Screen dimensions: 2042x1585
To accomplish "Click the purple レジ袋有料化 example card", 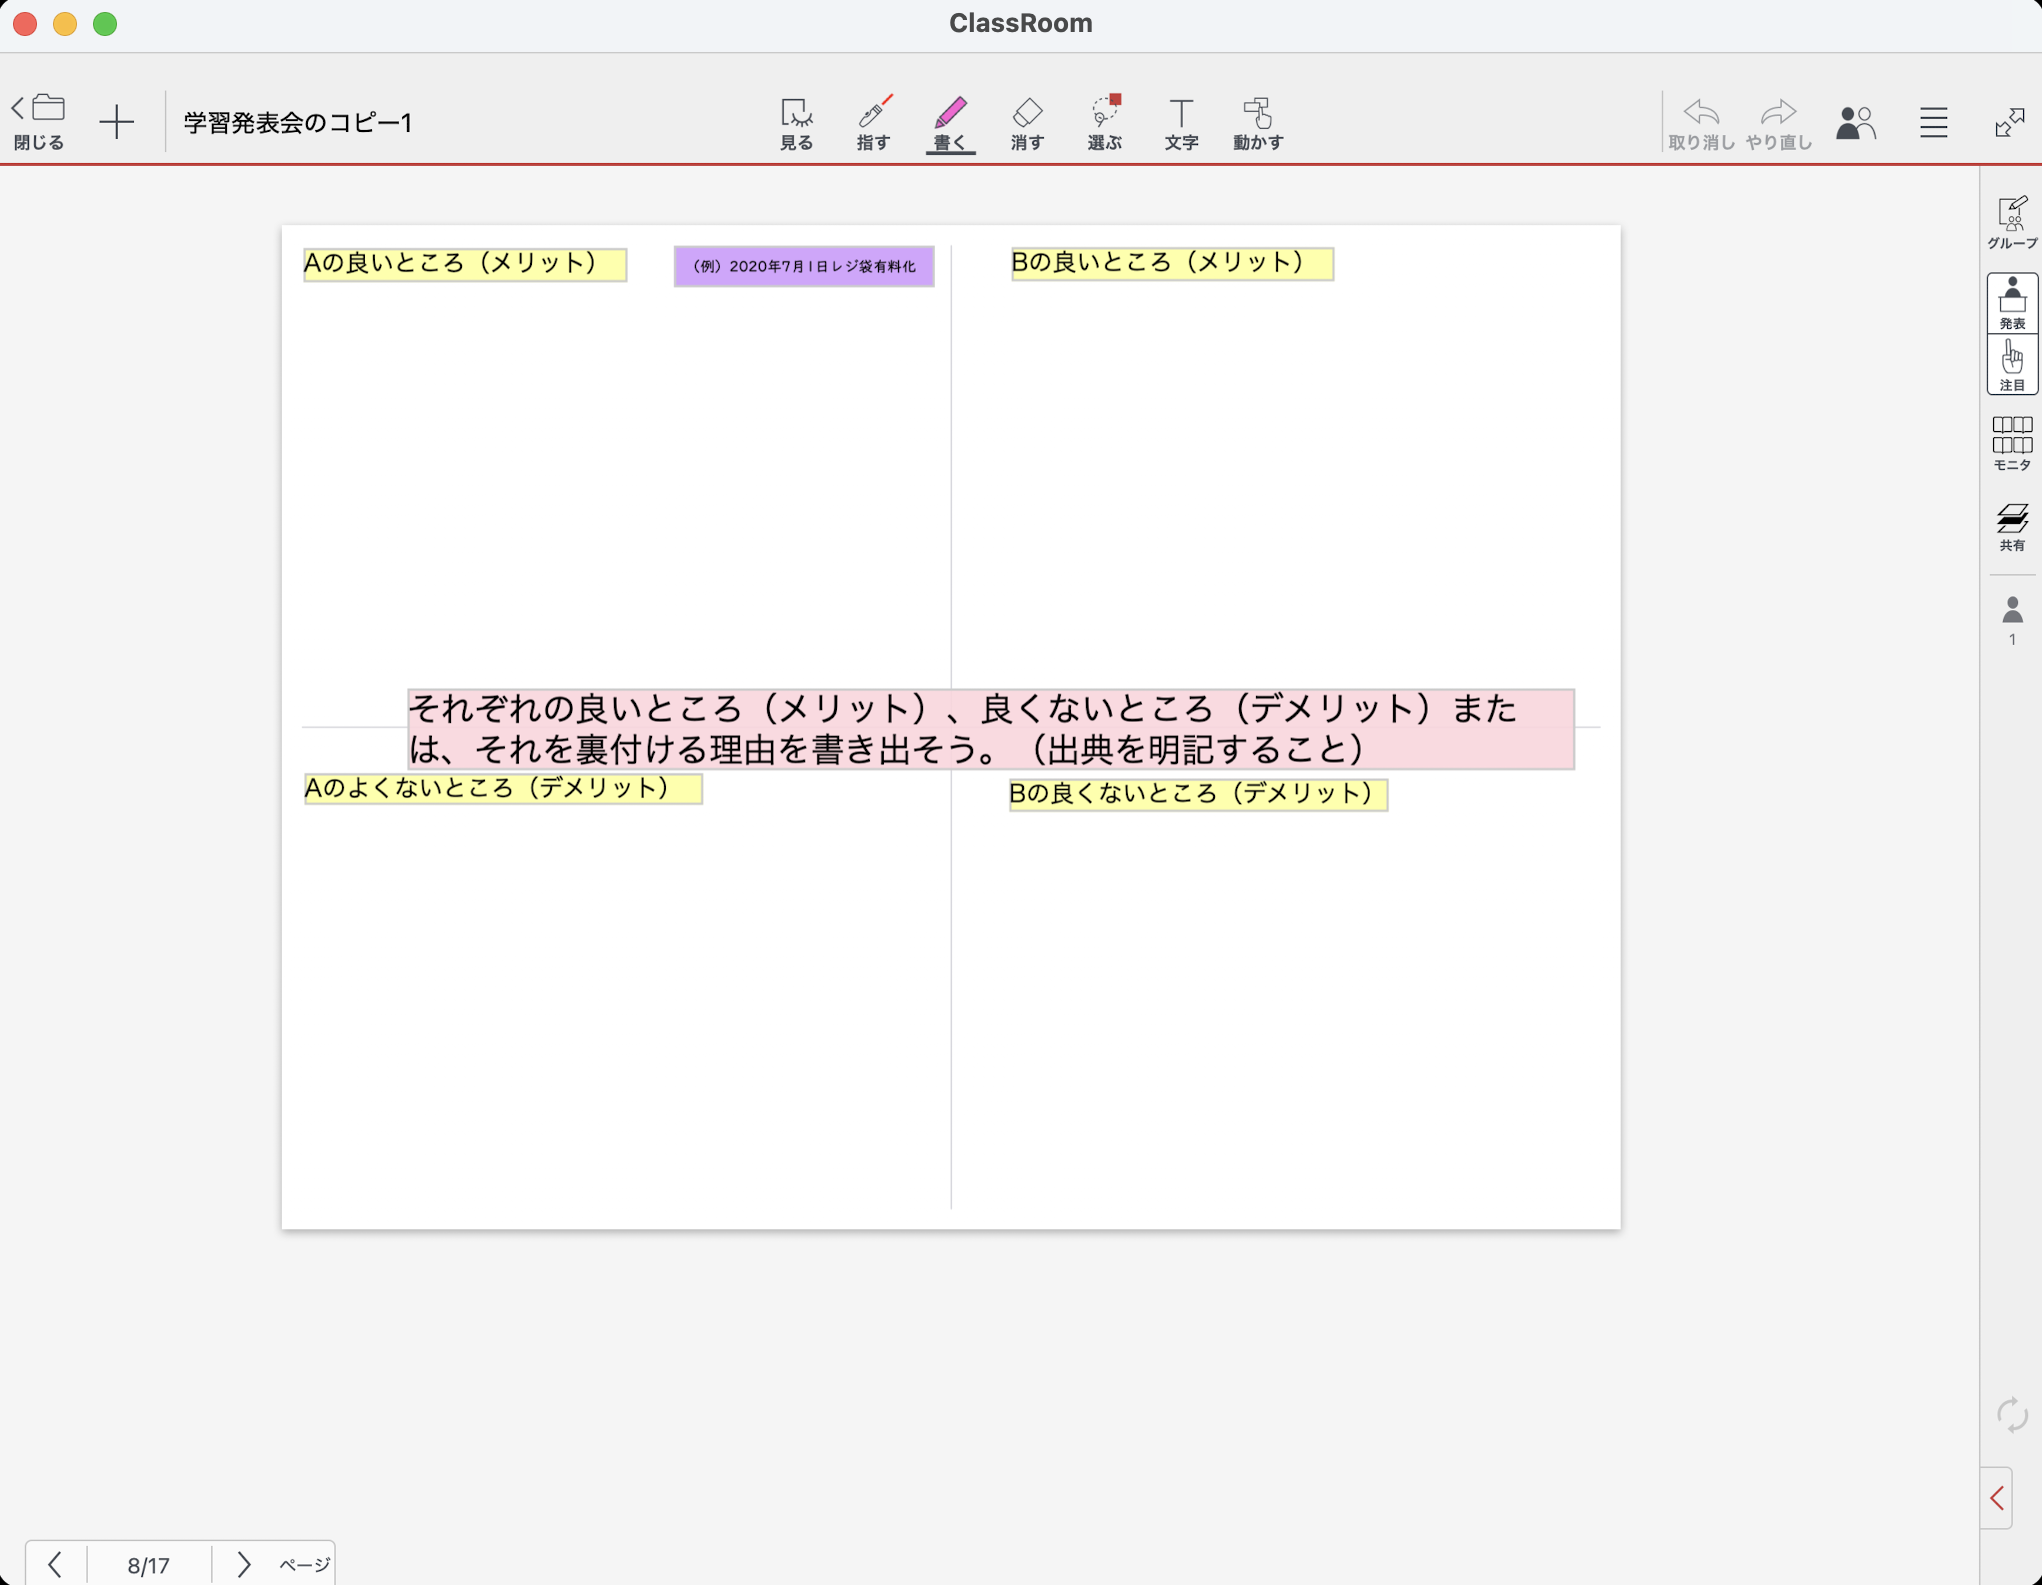I will pos(803,266).
